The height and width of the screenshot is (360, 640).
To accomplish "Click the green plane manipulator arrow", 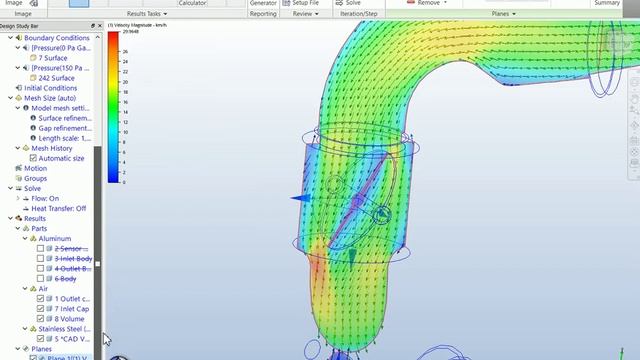I will pos(352,259).
